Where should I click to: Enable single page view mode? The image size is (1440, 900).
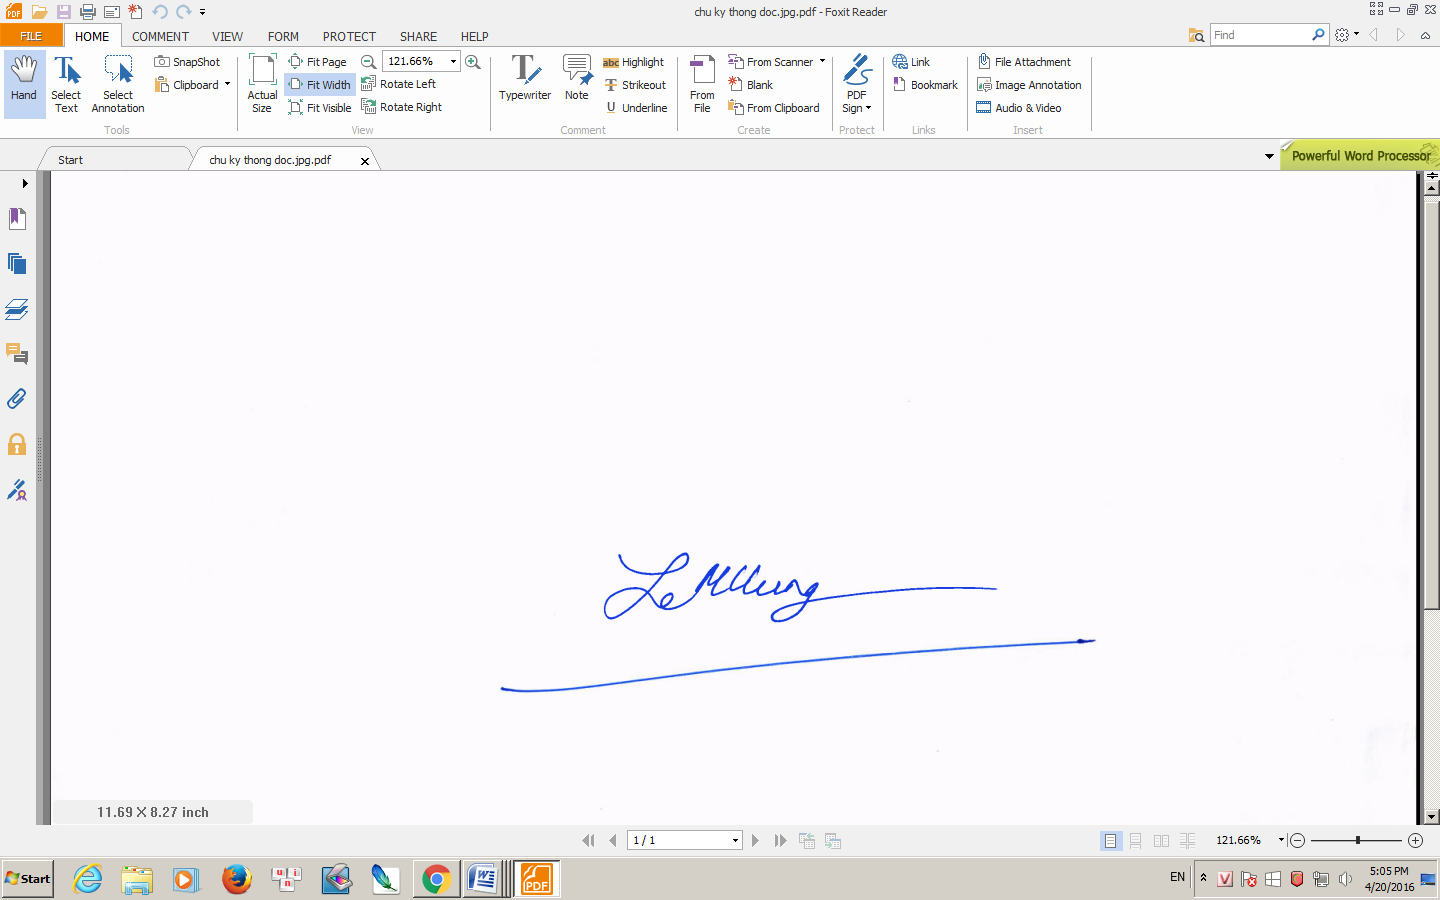[1110, 841]
